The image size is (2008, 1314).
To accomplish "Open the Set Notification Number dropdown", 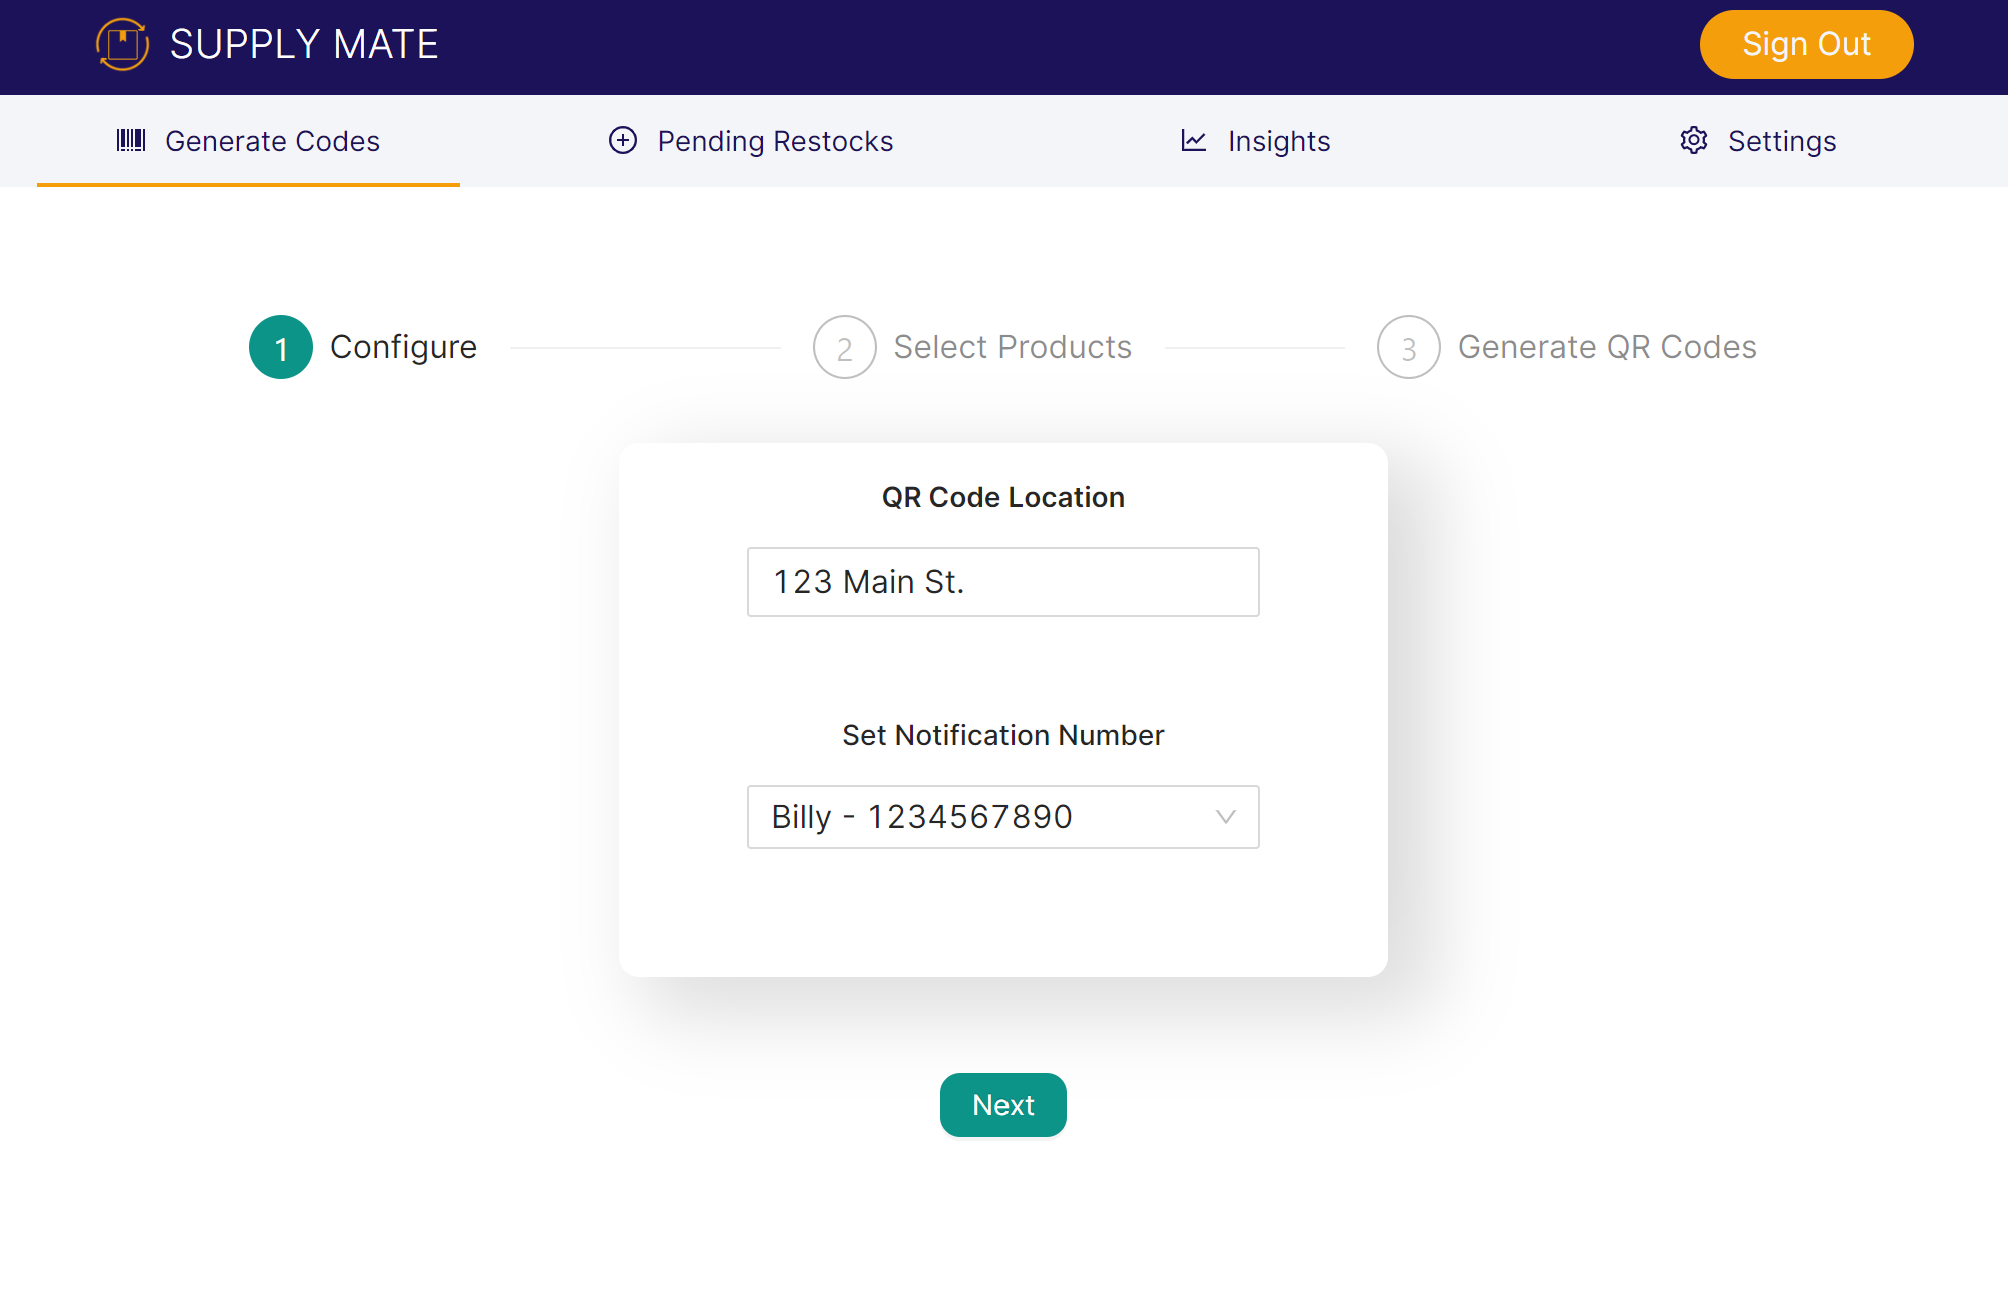I will (x=1003, y=817).
